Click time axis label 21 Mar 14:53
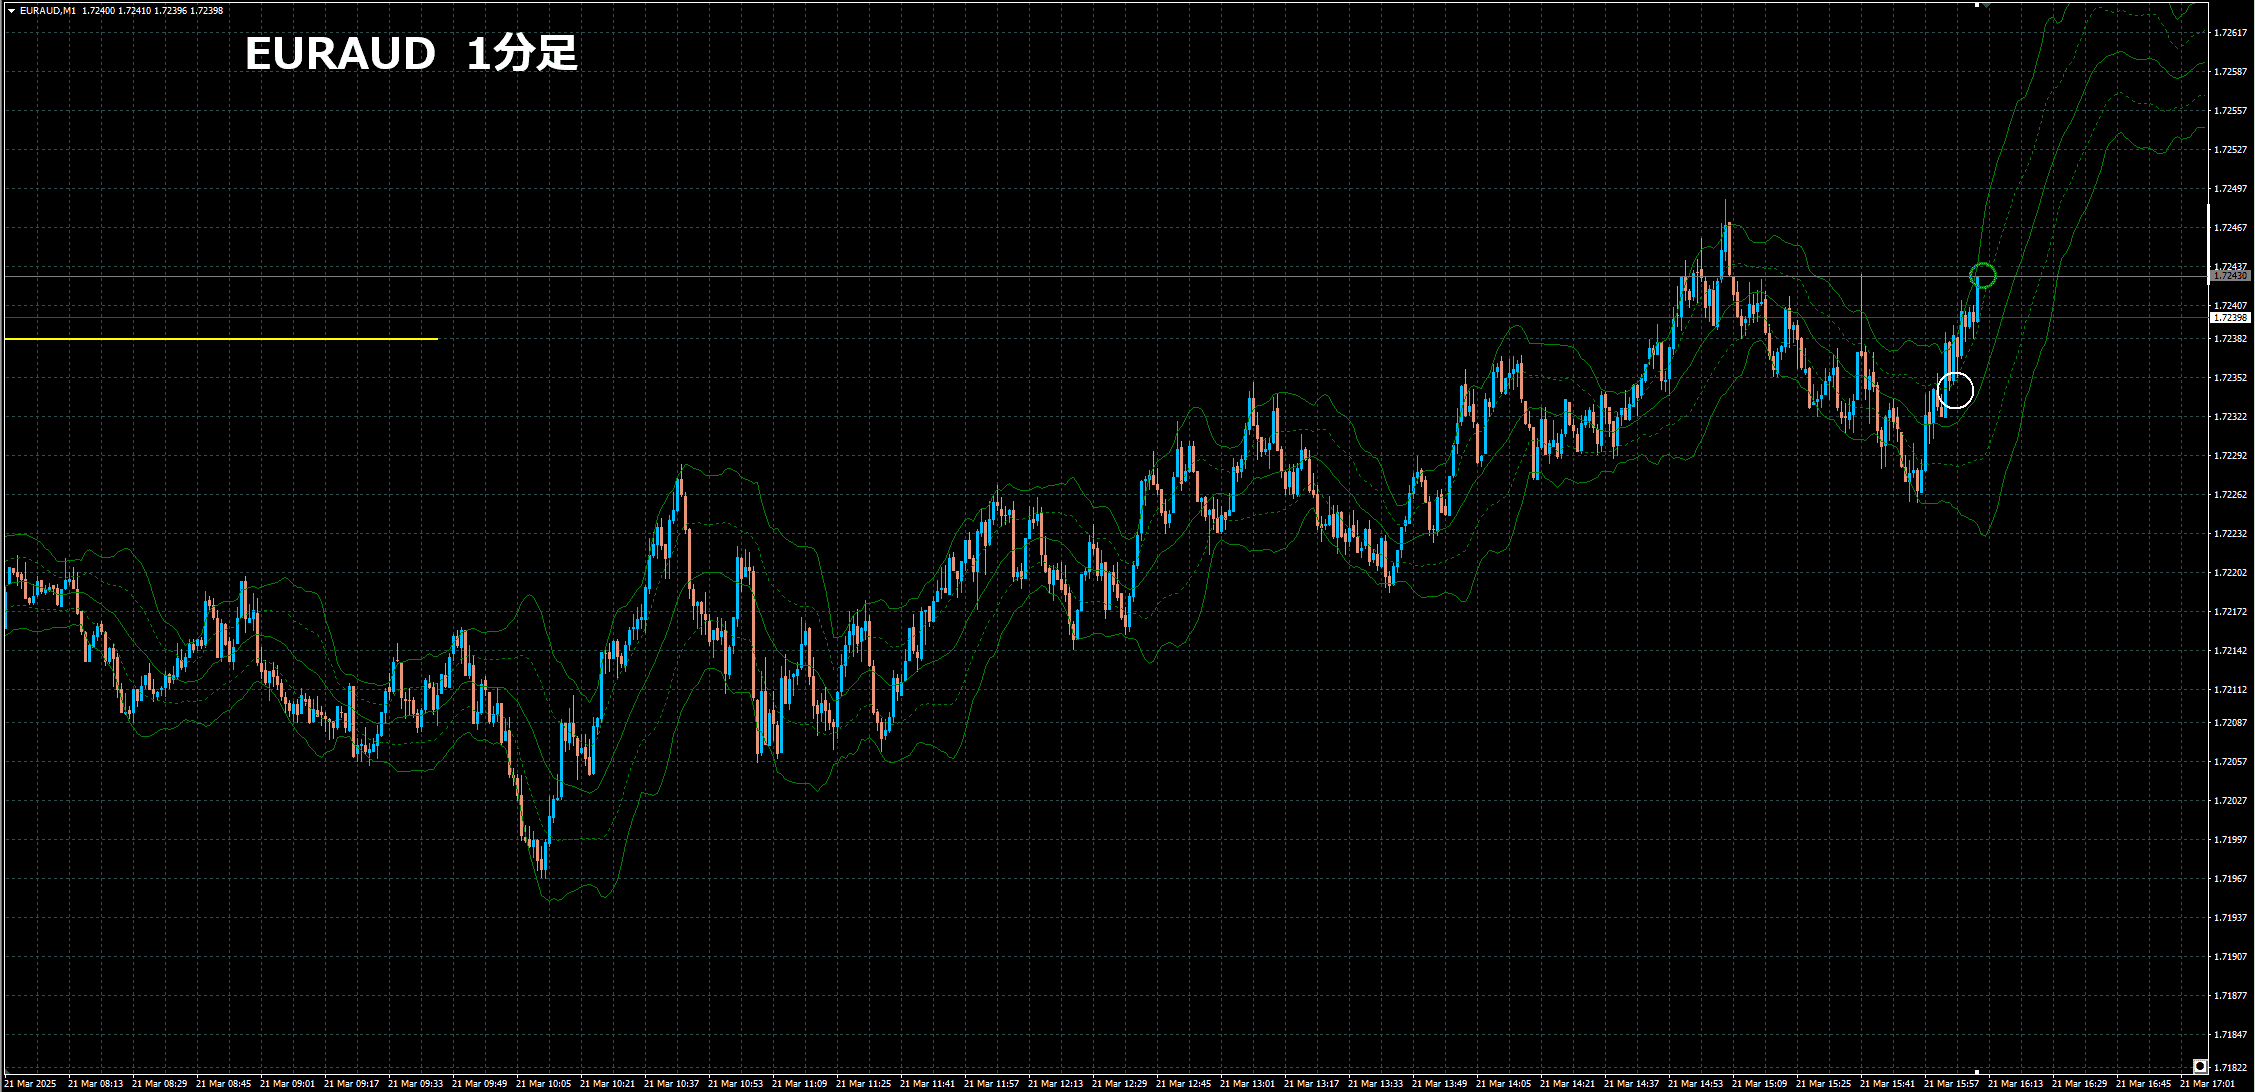Viewport: 2255px width, 1092px height. [1696, 1084]
